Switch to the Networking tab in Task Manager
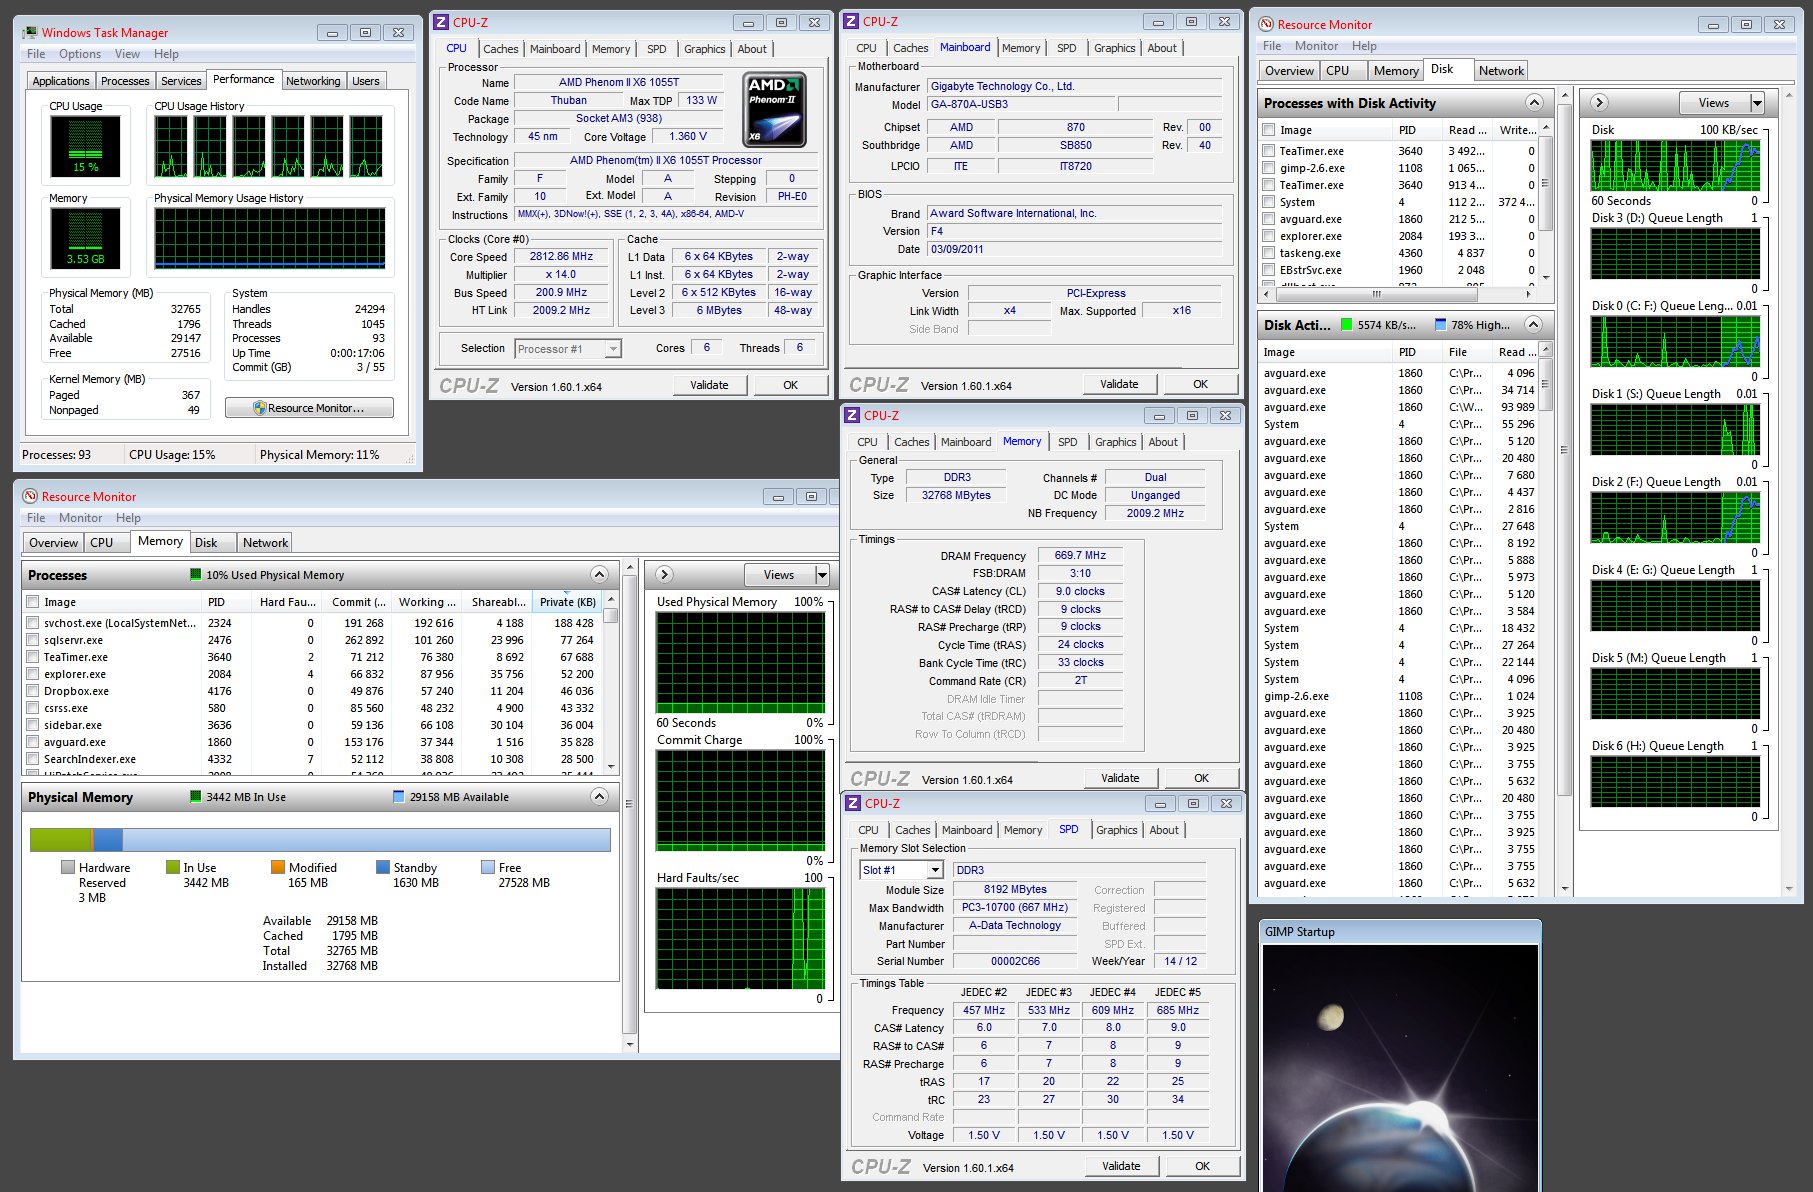Viewport: 1813px width, 1192px height. click(313, 81)
